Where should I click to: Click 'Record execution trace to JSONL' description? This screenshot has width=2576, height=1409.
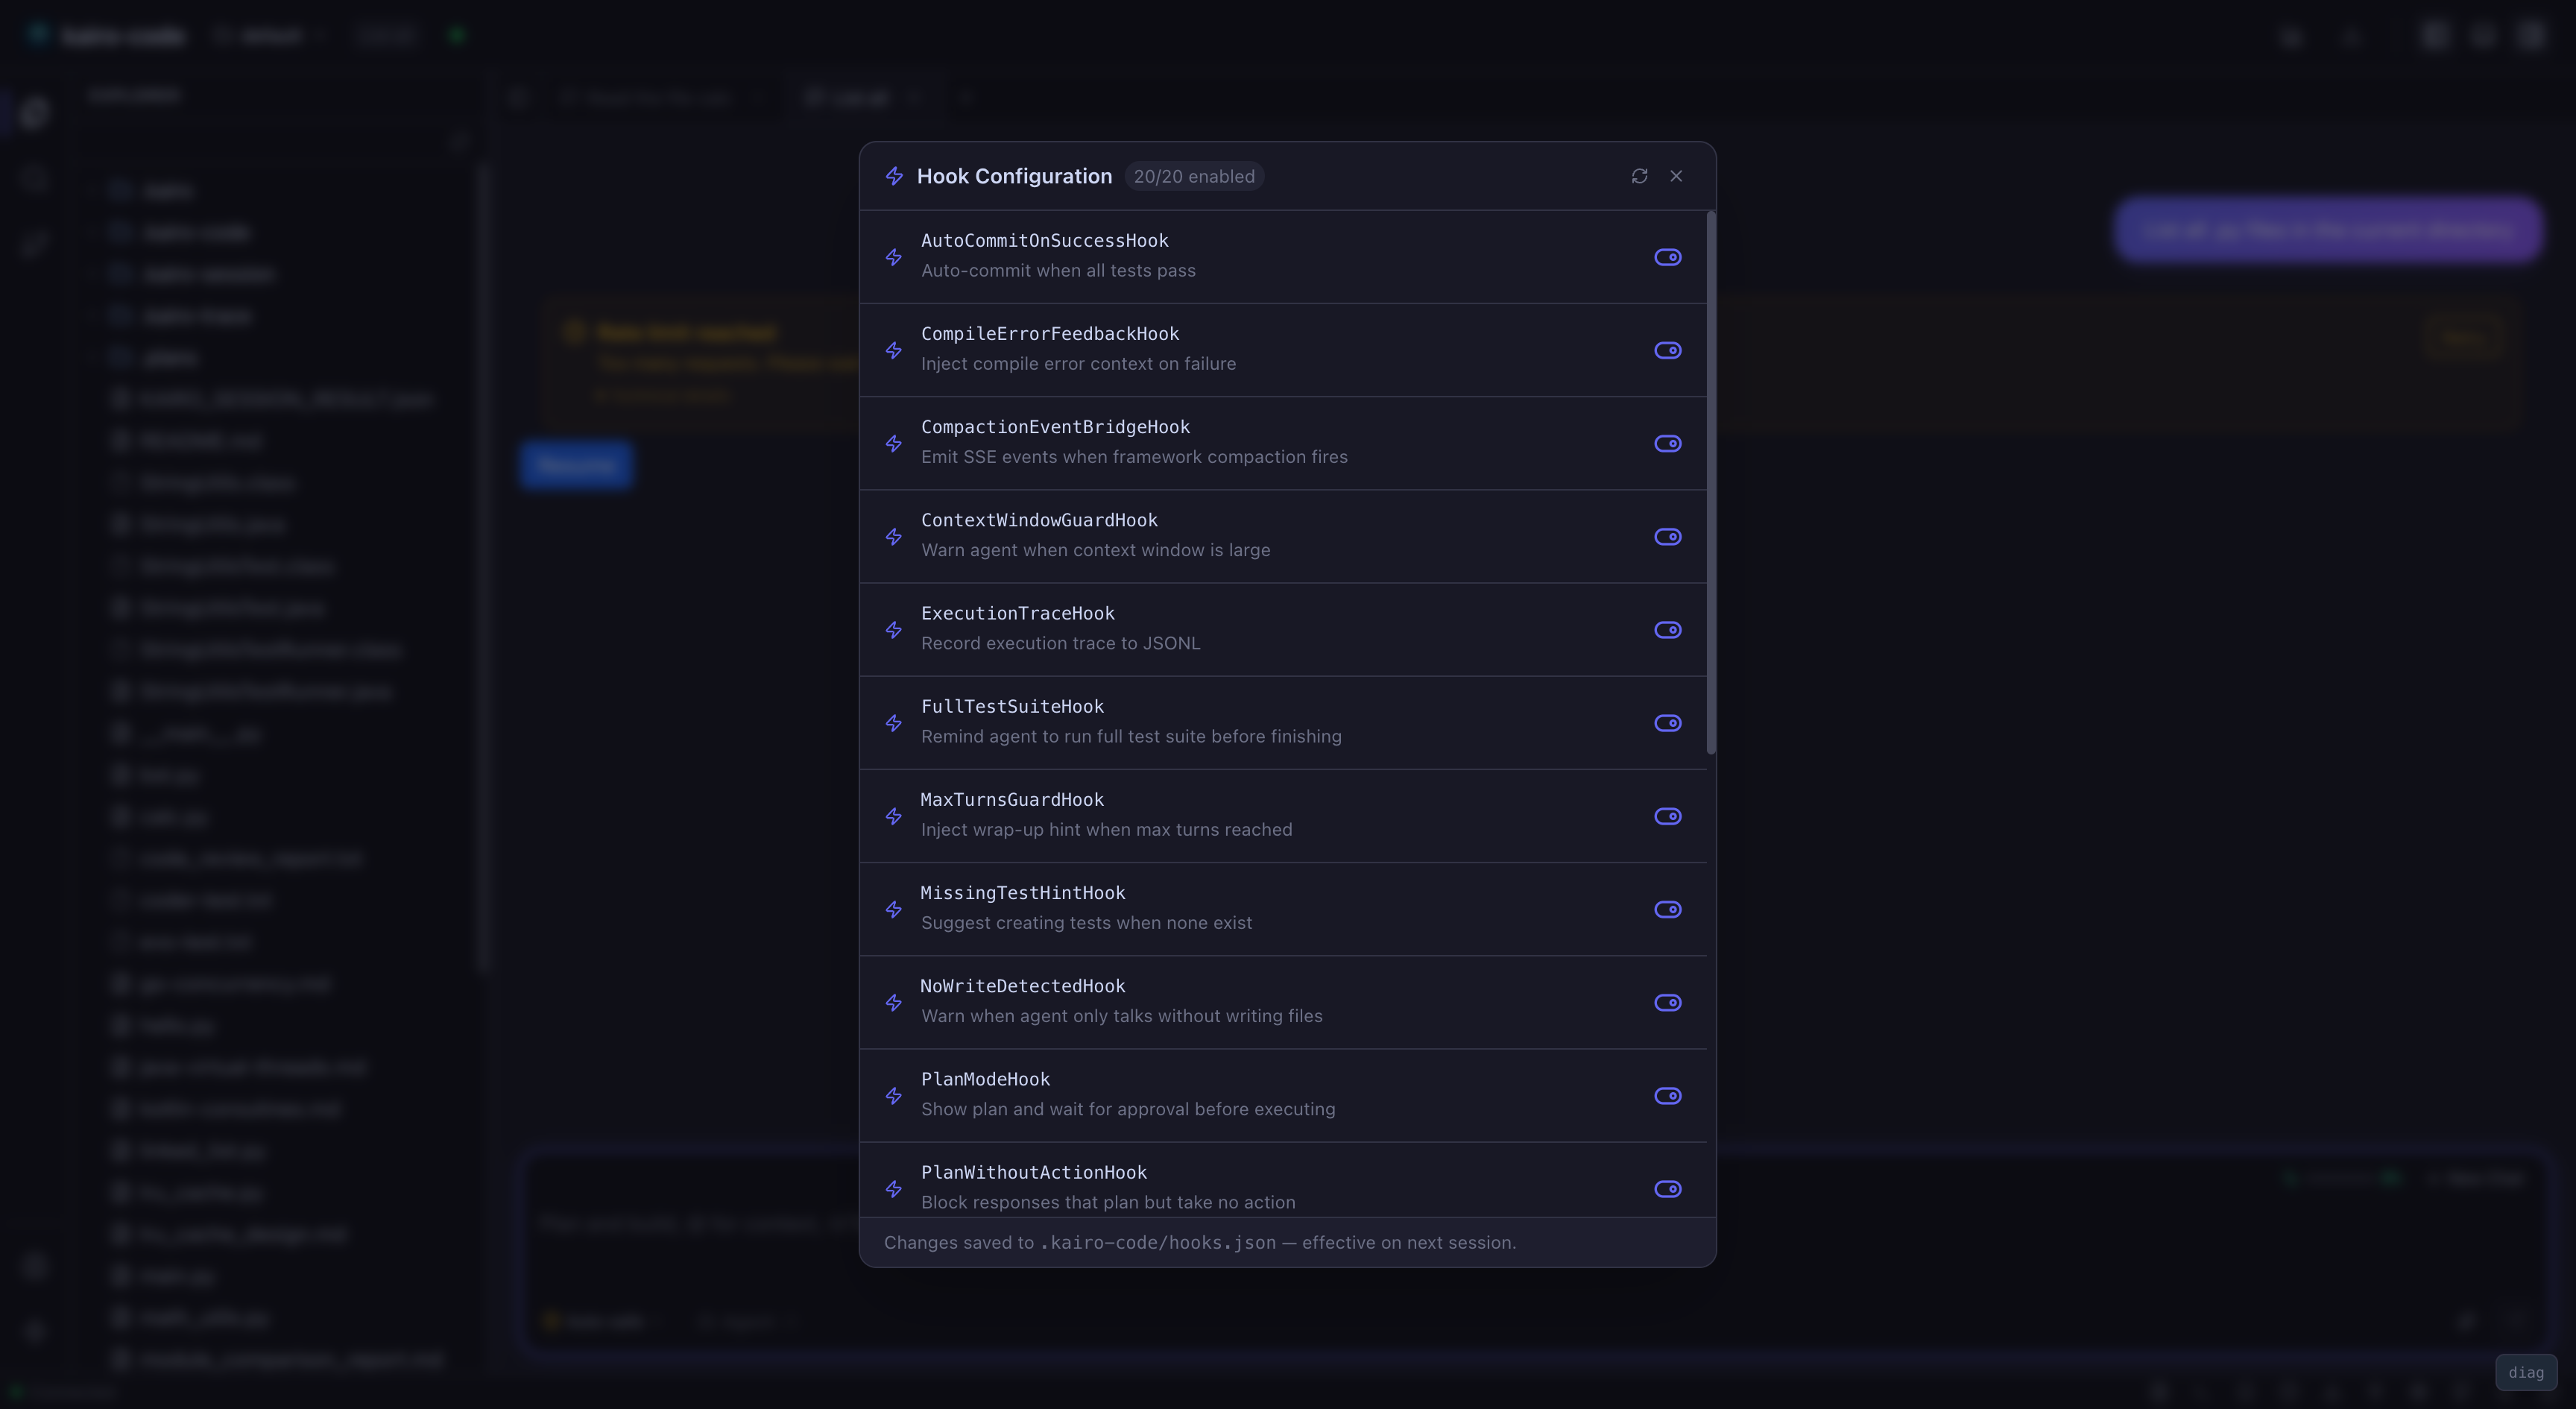[1060, 643]
